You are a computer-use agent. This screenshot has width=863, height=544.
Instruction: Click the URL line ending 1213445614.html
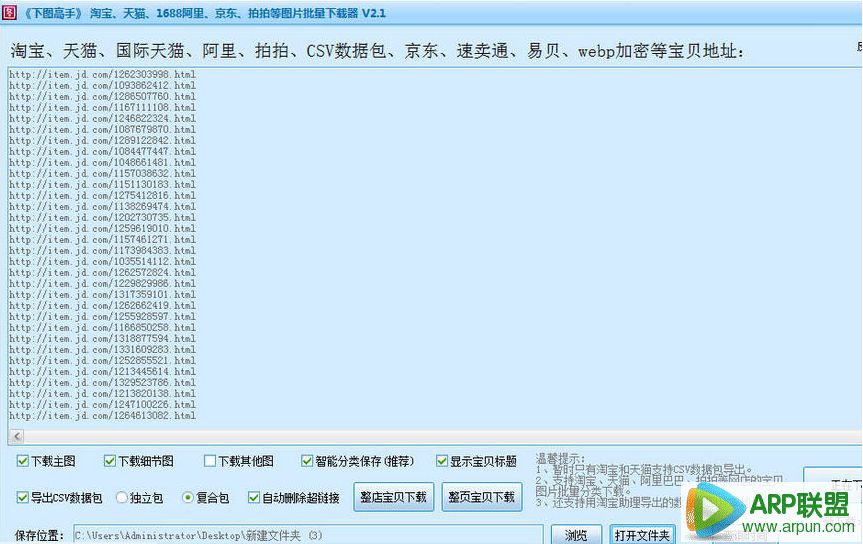102,372
